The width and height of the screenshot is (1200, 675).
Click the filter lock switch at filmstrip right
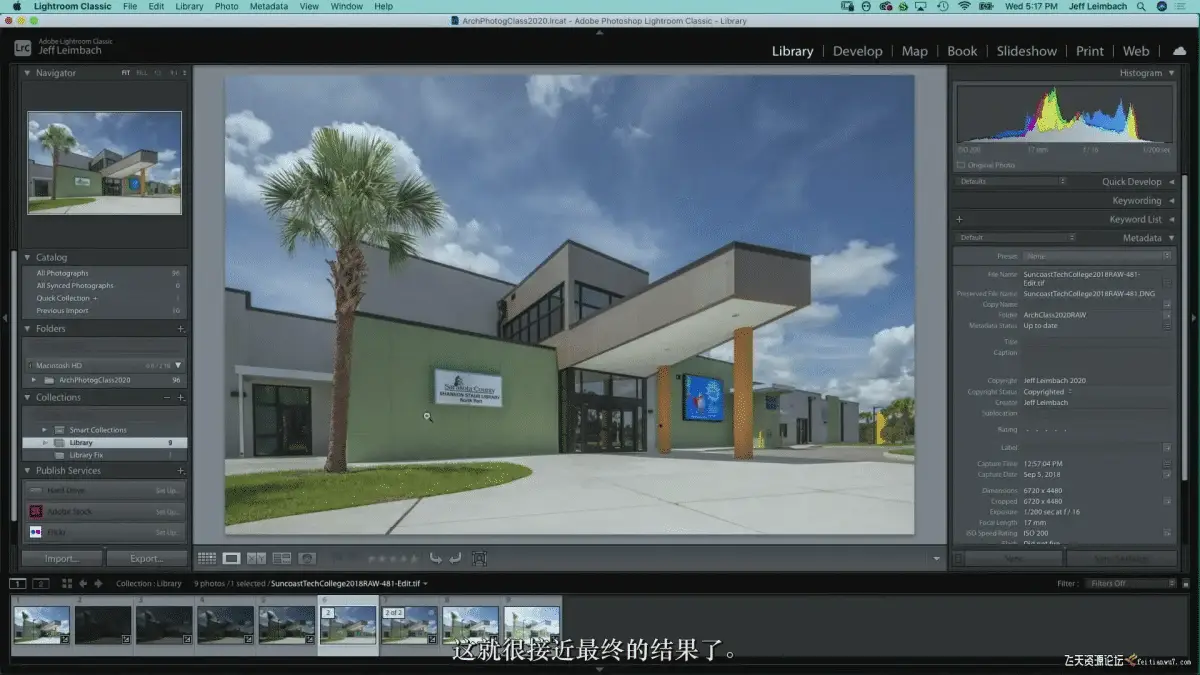1186,583
